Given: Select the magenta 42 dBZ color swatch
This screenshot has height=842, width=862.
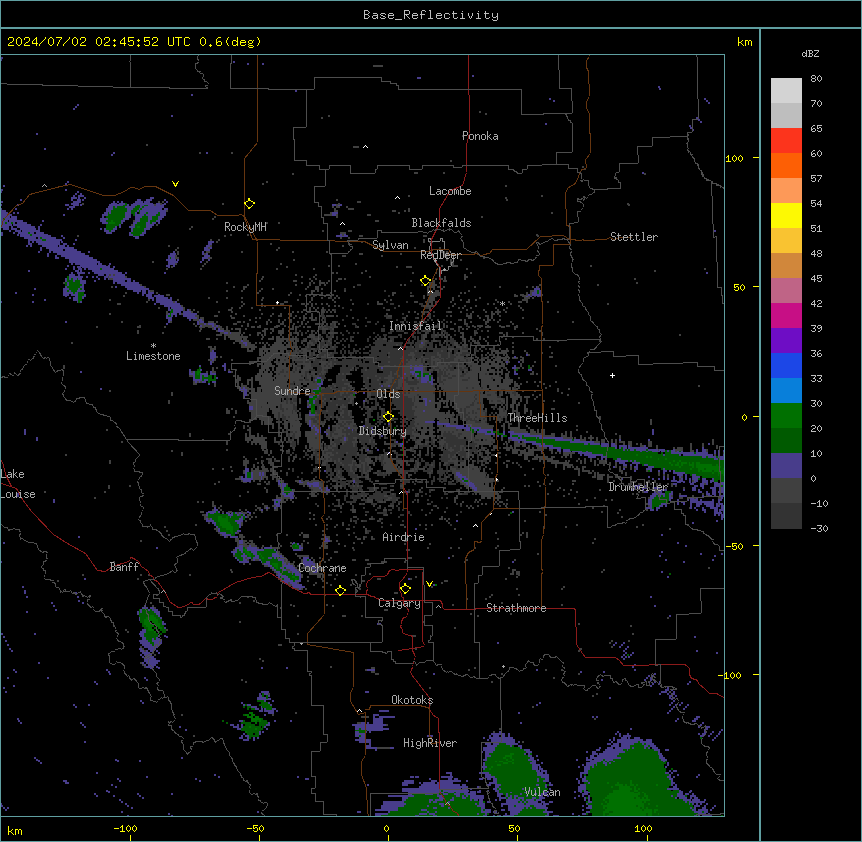Looking at the screenshot, I should (x=786, y=315).
